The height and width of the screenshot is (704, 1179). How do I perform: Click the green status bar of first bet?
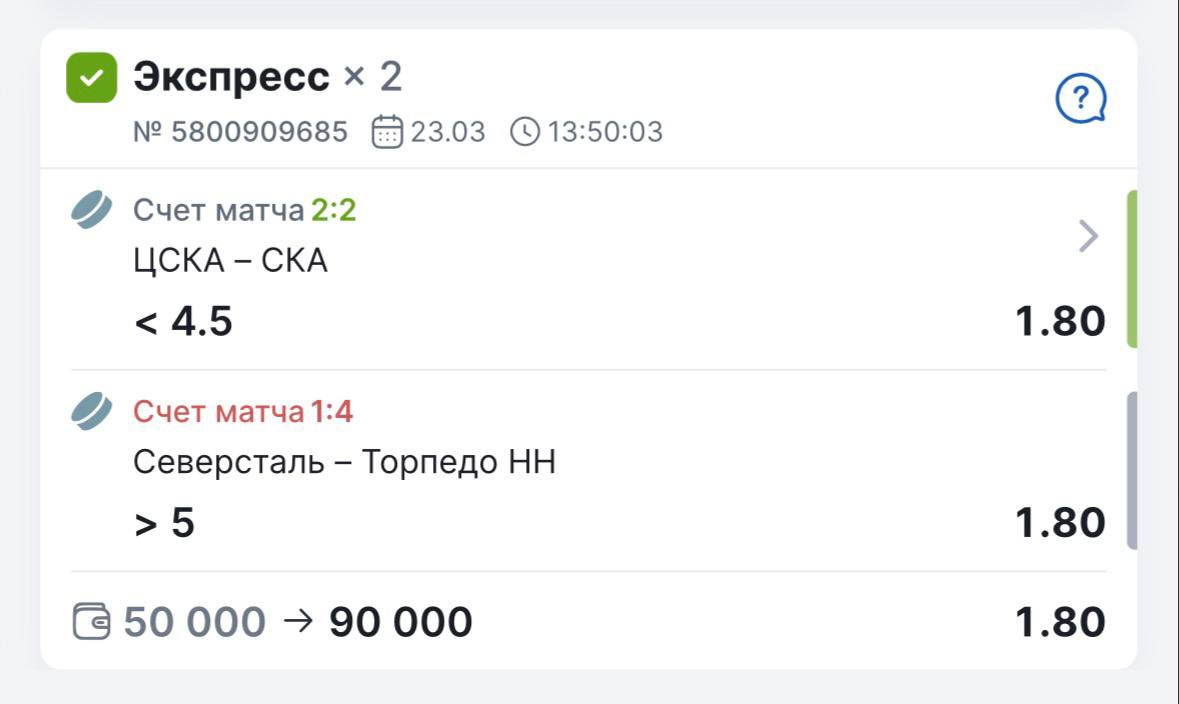tap(1132, 269)
